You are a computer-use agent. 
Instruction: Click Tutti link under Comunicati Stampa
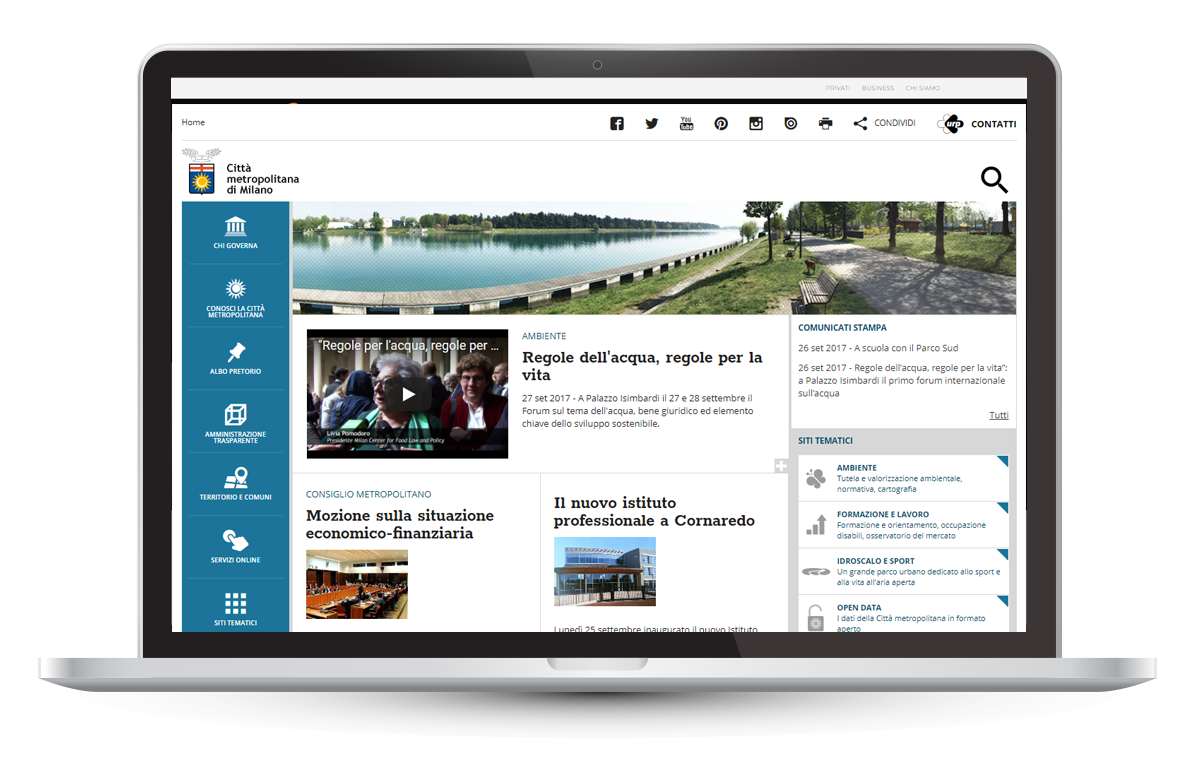998,415
